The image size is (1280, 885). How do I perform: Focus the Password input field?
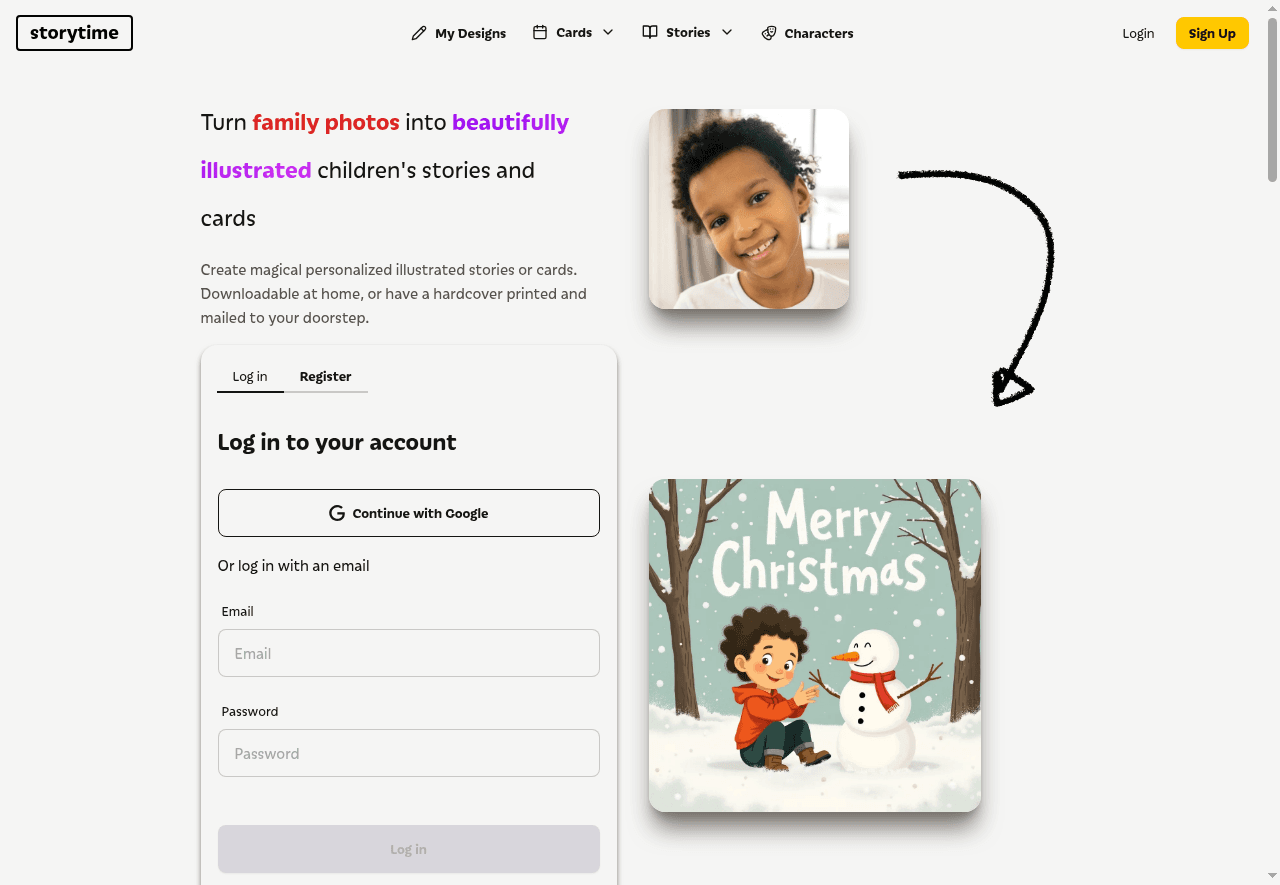pyautogui.click(x=409, y=753)
